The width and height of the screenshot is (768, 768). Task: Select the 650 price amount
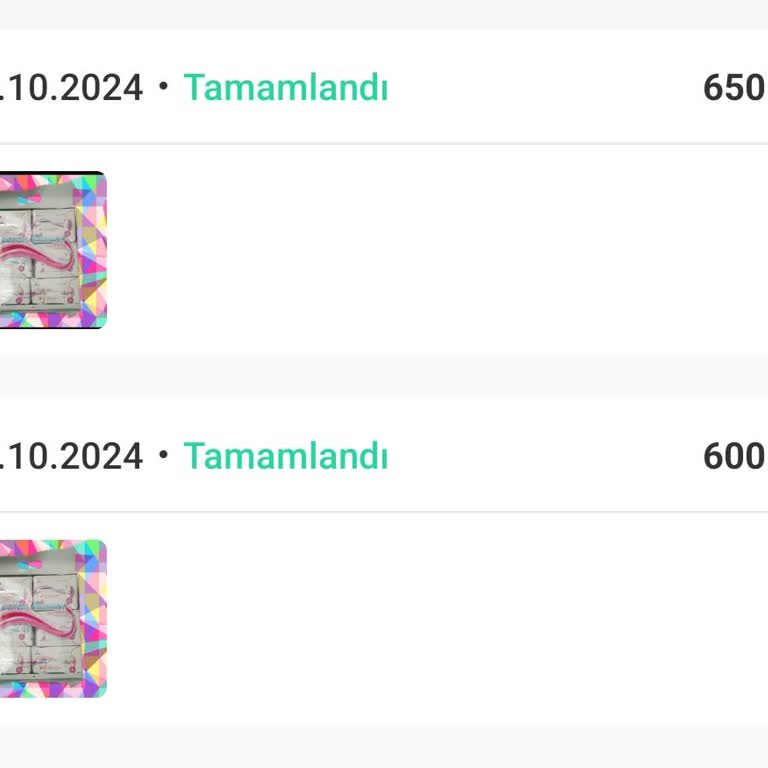click(734, 88)
